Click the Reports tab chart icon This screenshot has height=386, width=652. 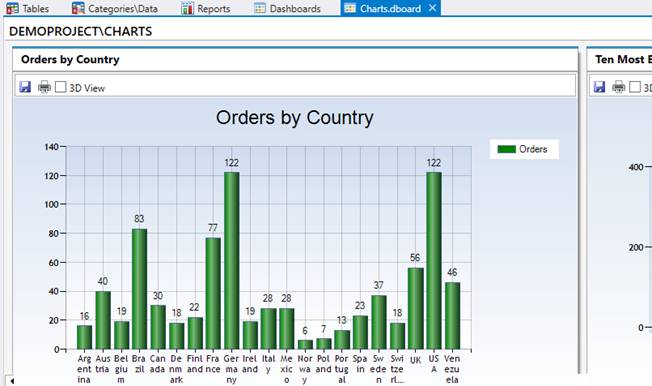pyautogui.click(x=188, y=8)
